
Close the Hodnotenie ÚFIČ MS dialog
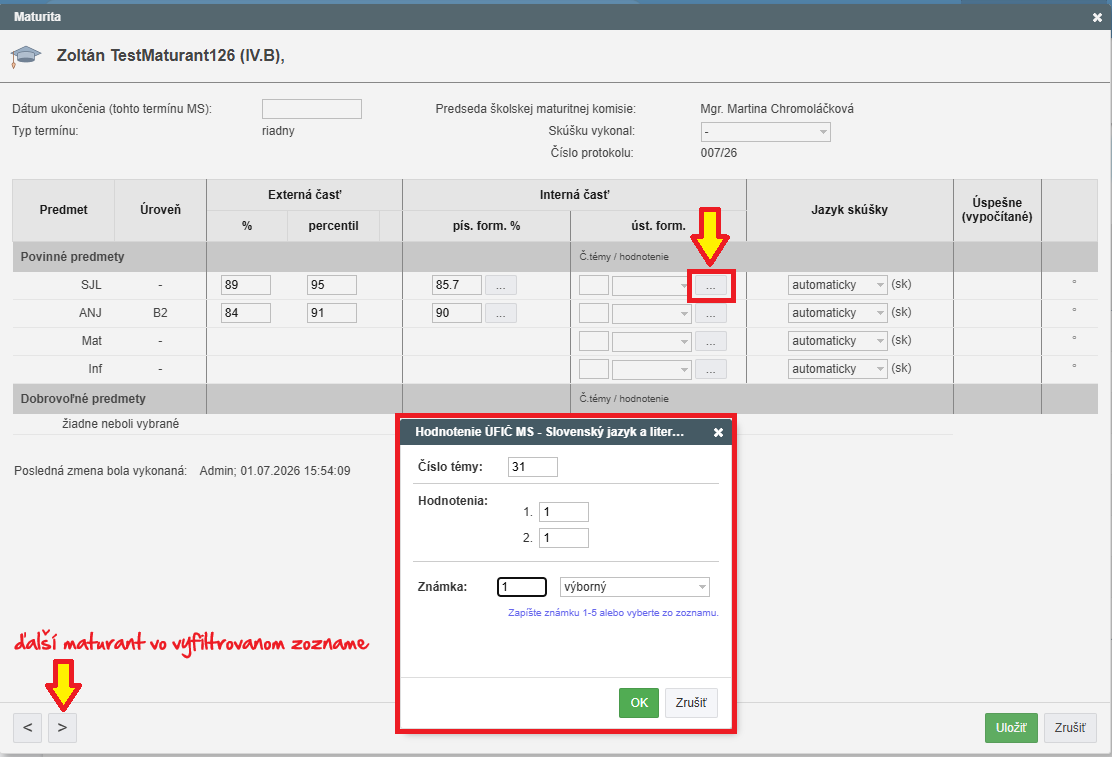pyautogui.click(x=718, y=432)
